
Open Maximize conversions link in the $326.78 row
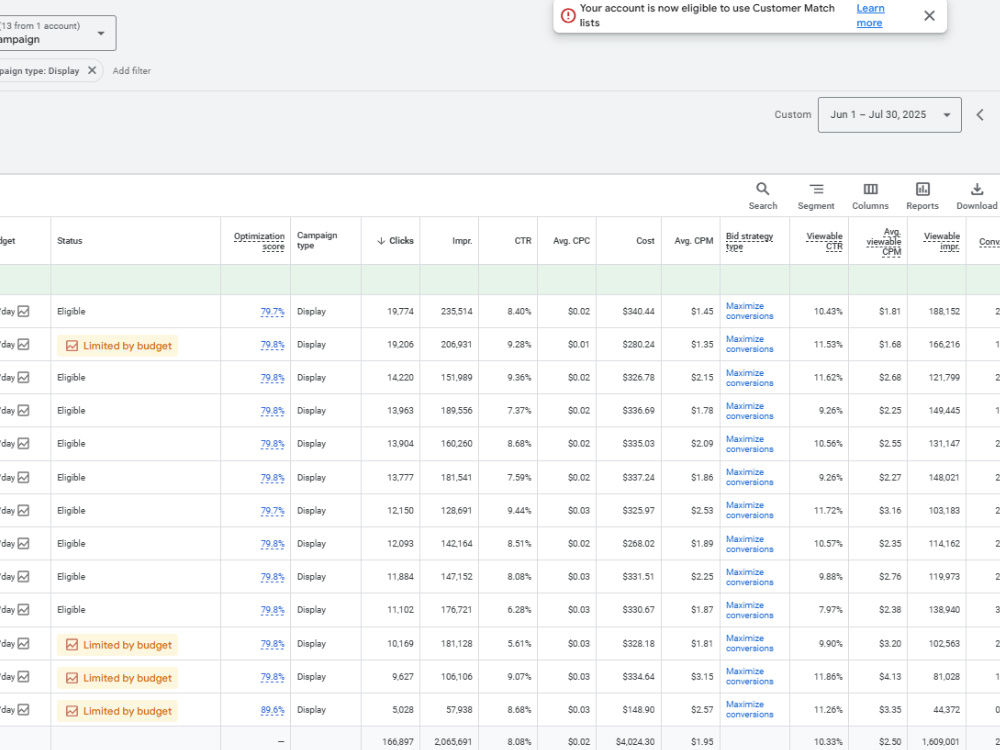[749, 378]
